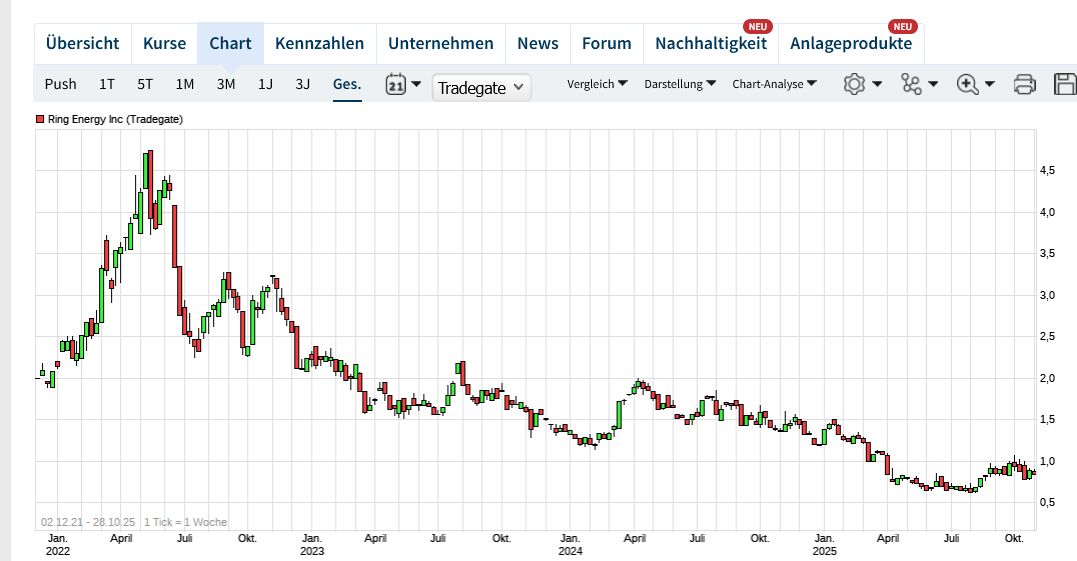The image size is (1077, 561).
Task: Open the Chart-Analyse dropdown
Action: pyautogui.click(x=774, y=84)
